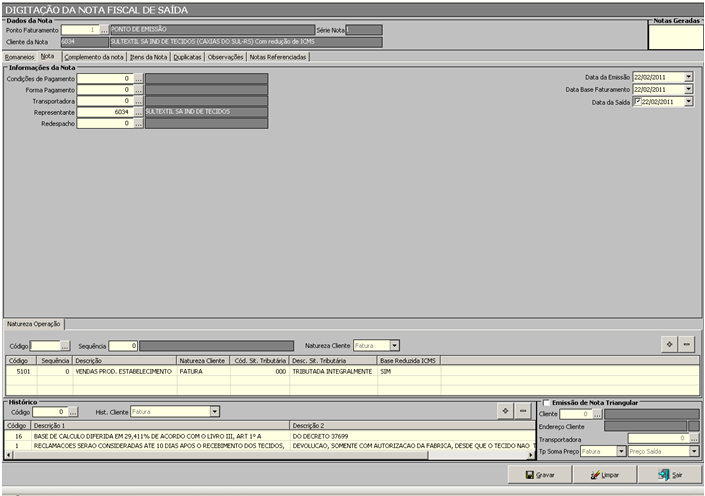The image size is (705, 496).
Task: Add Histórico entry with plus button
Action: pos(505,410)
